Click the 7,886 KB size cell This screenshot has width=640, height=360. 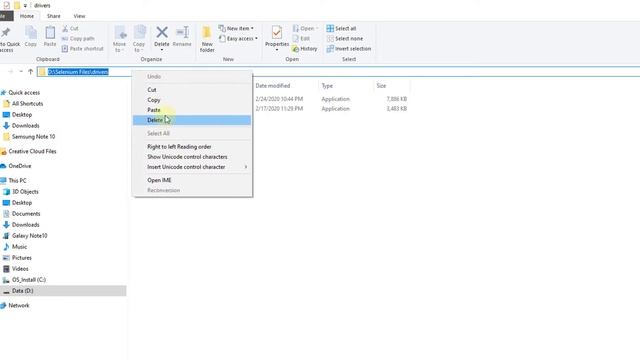pos(396,99)
